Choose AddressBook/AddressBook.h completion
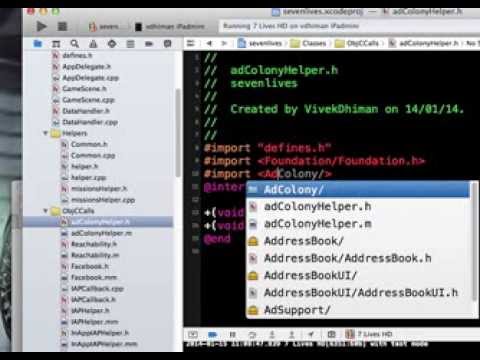This screenshot has width=480, height=360. point(358,258)
